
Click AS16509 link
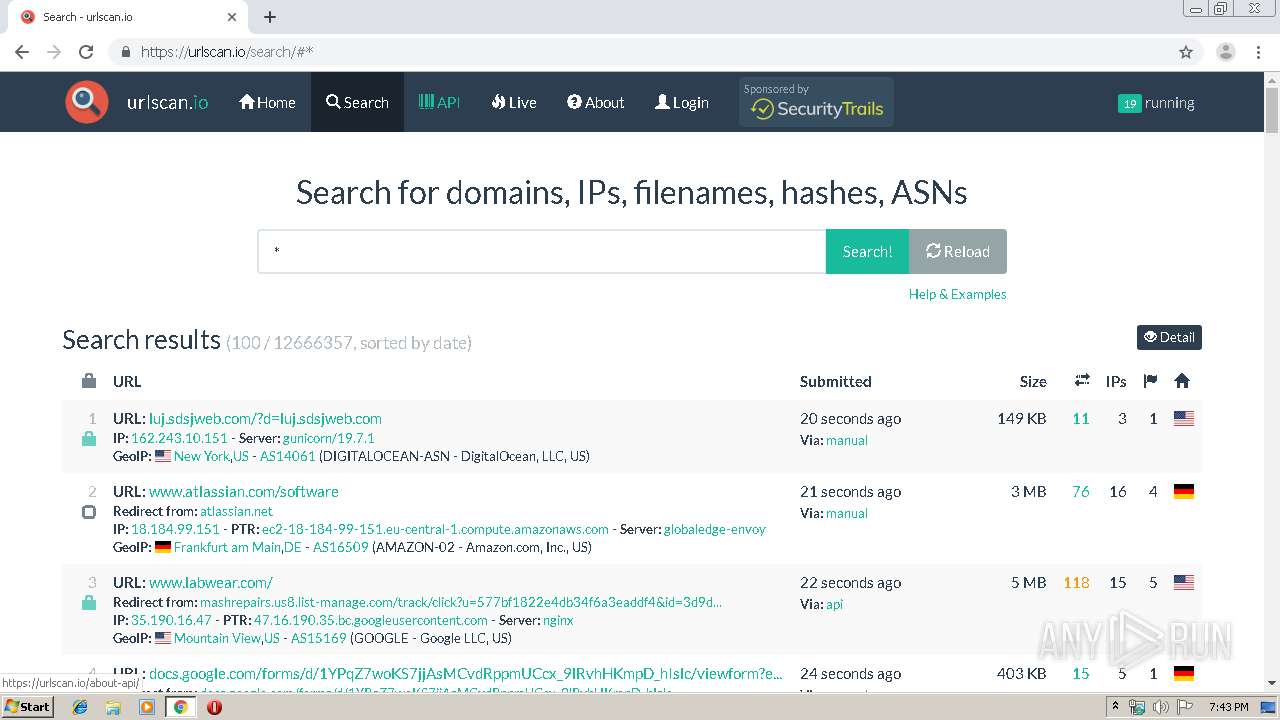340,547
